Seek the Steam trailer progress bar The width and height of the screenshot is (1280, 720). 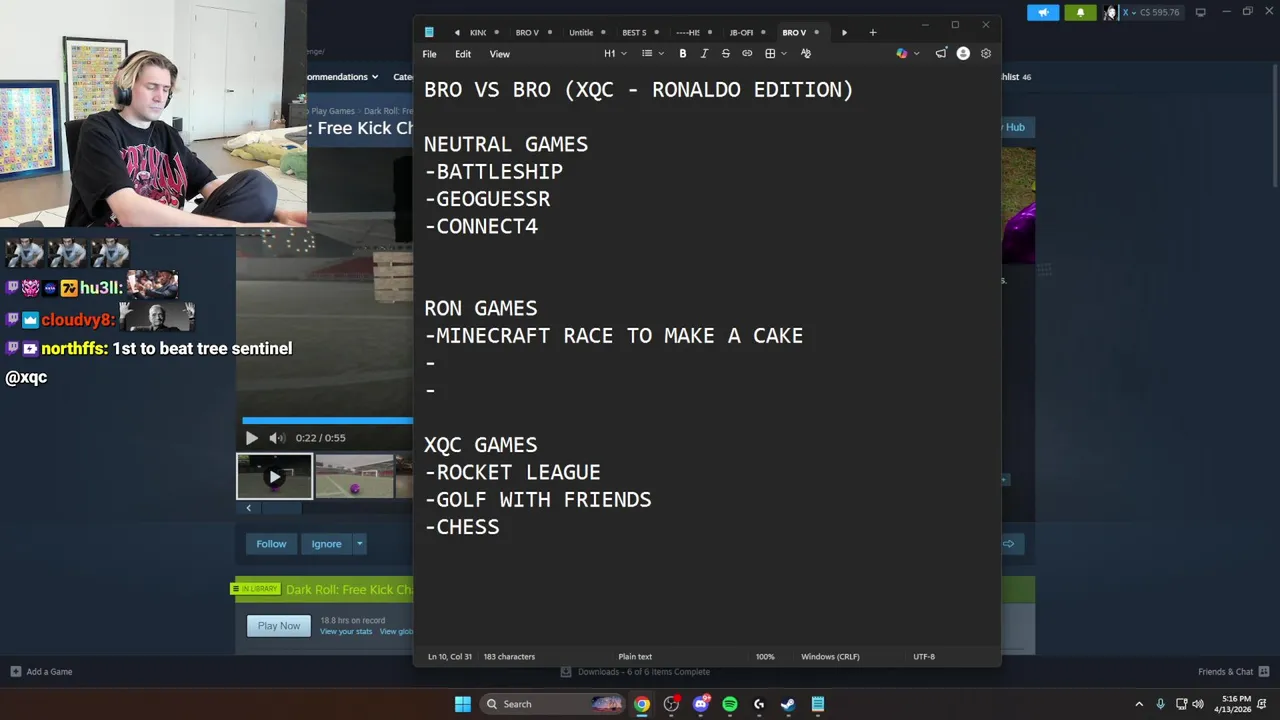pyautogui.click(x=327, y=421)
